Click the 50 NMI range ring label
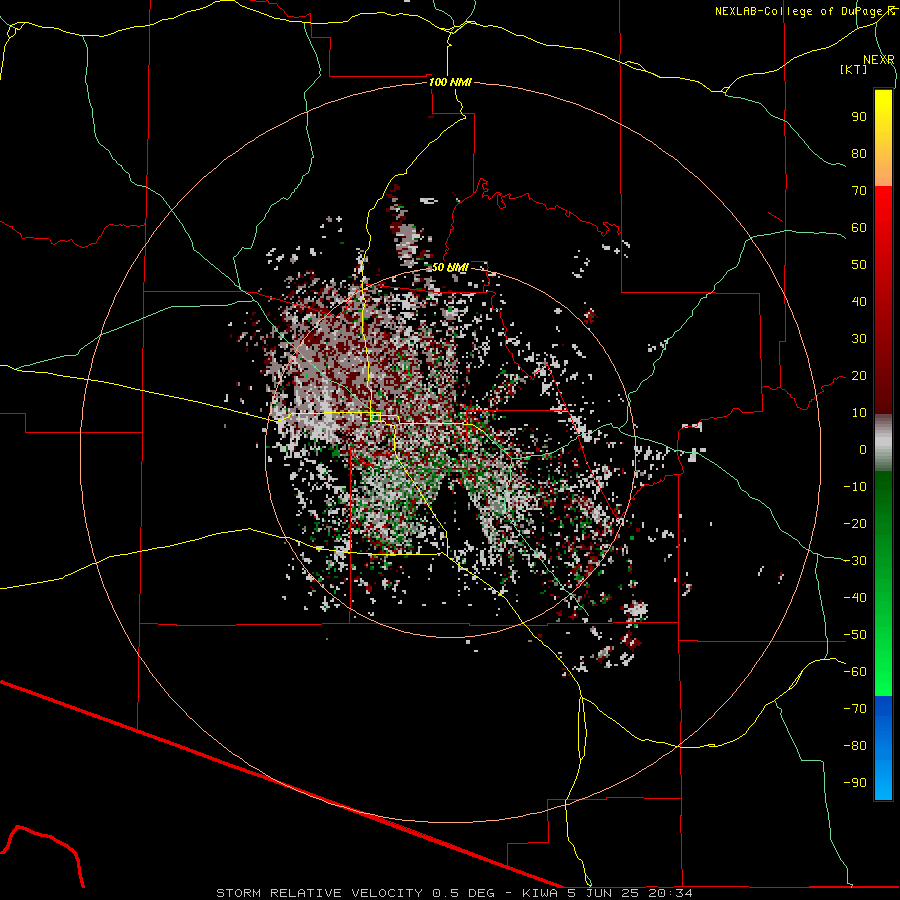900x900 pixels. tap(450, 267)
